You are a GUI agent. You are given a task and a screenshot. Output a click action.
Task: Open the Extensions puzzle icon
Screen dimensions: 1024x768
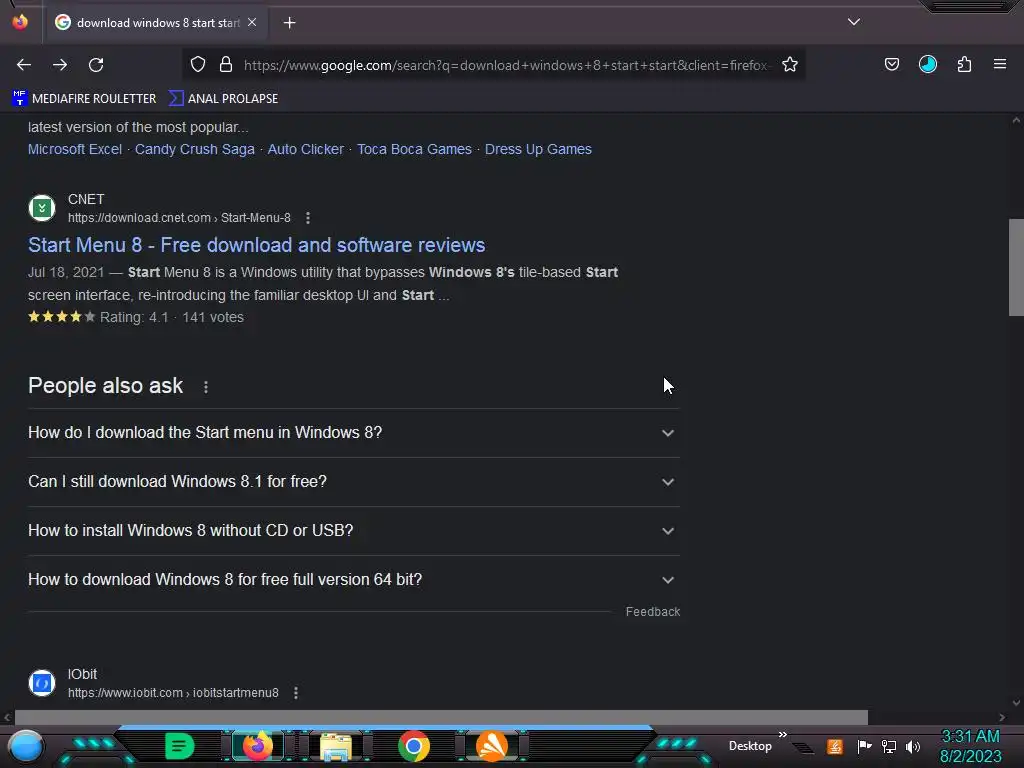pyautogui.click(x=964, y=64)
